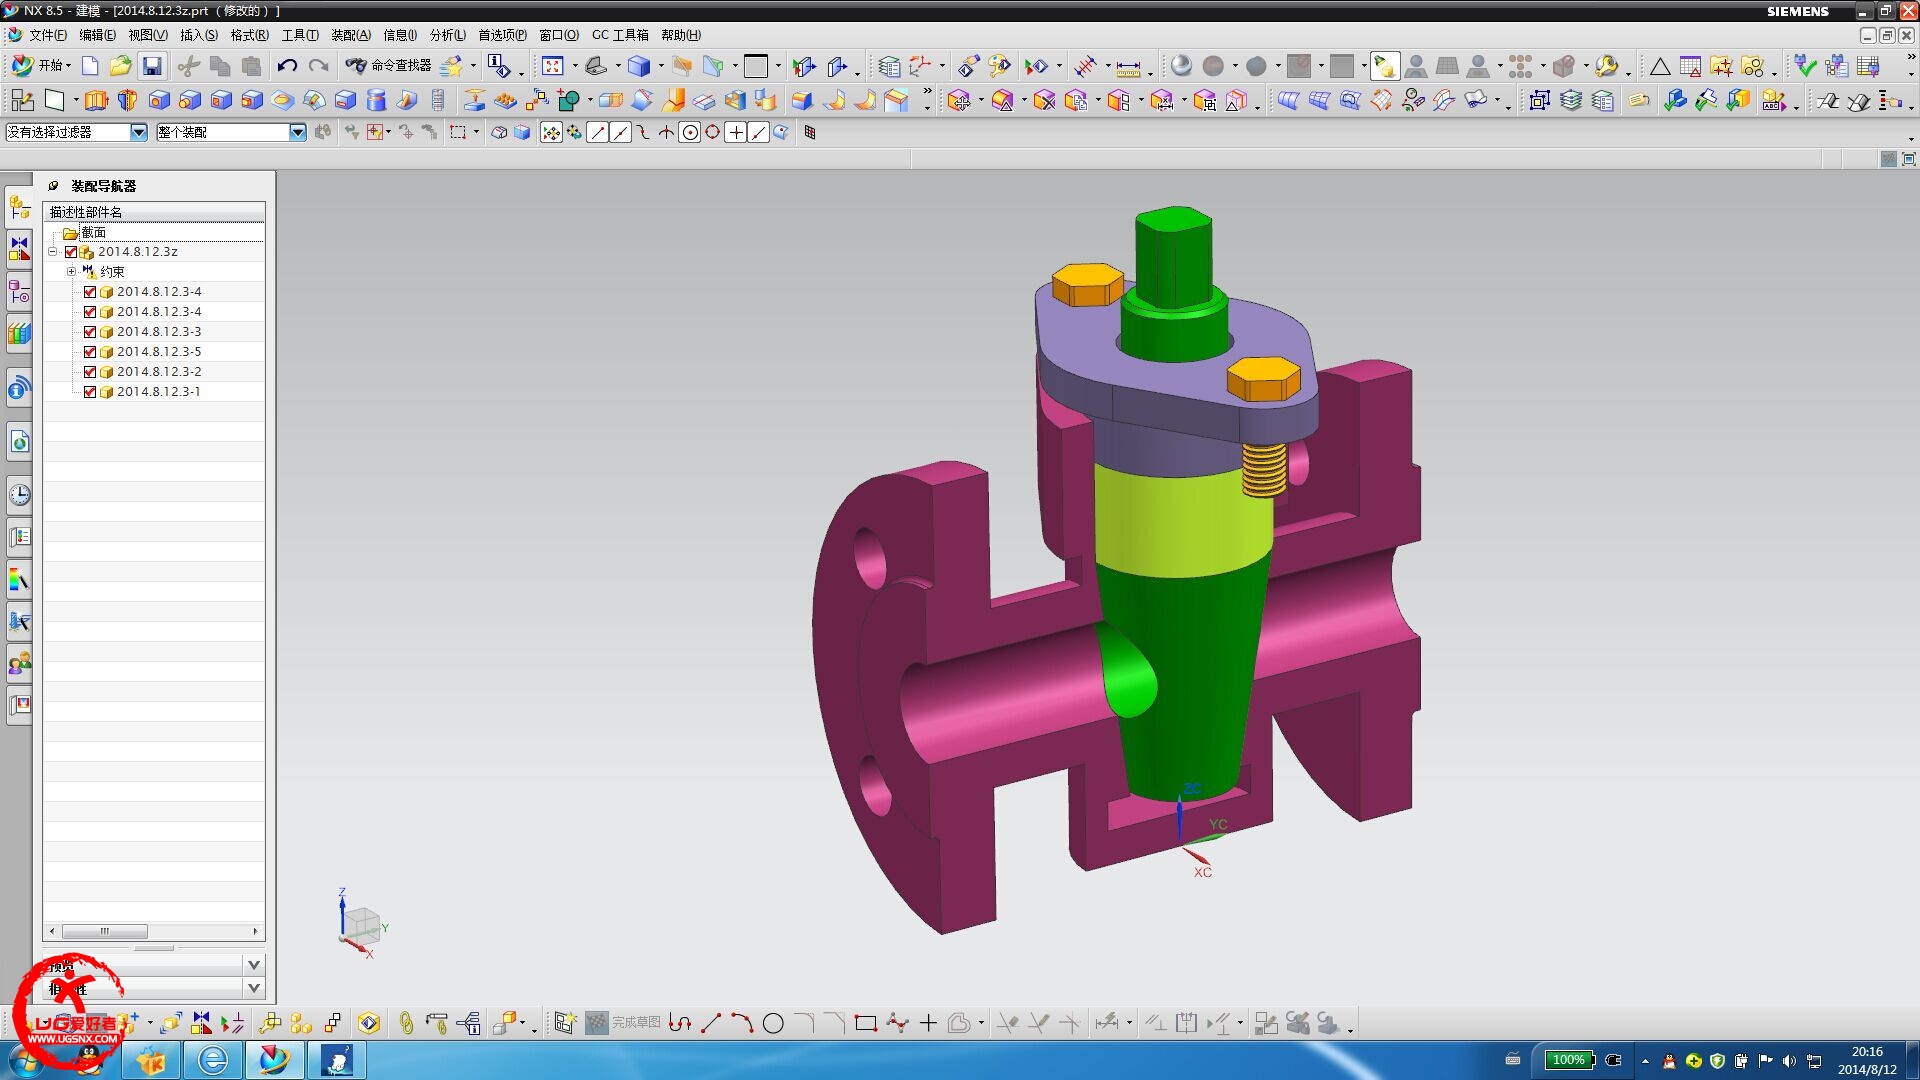
Task: Click the sketch Line icon
Action: [711, 1023]
